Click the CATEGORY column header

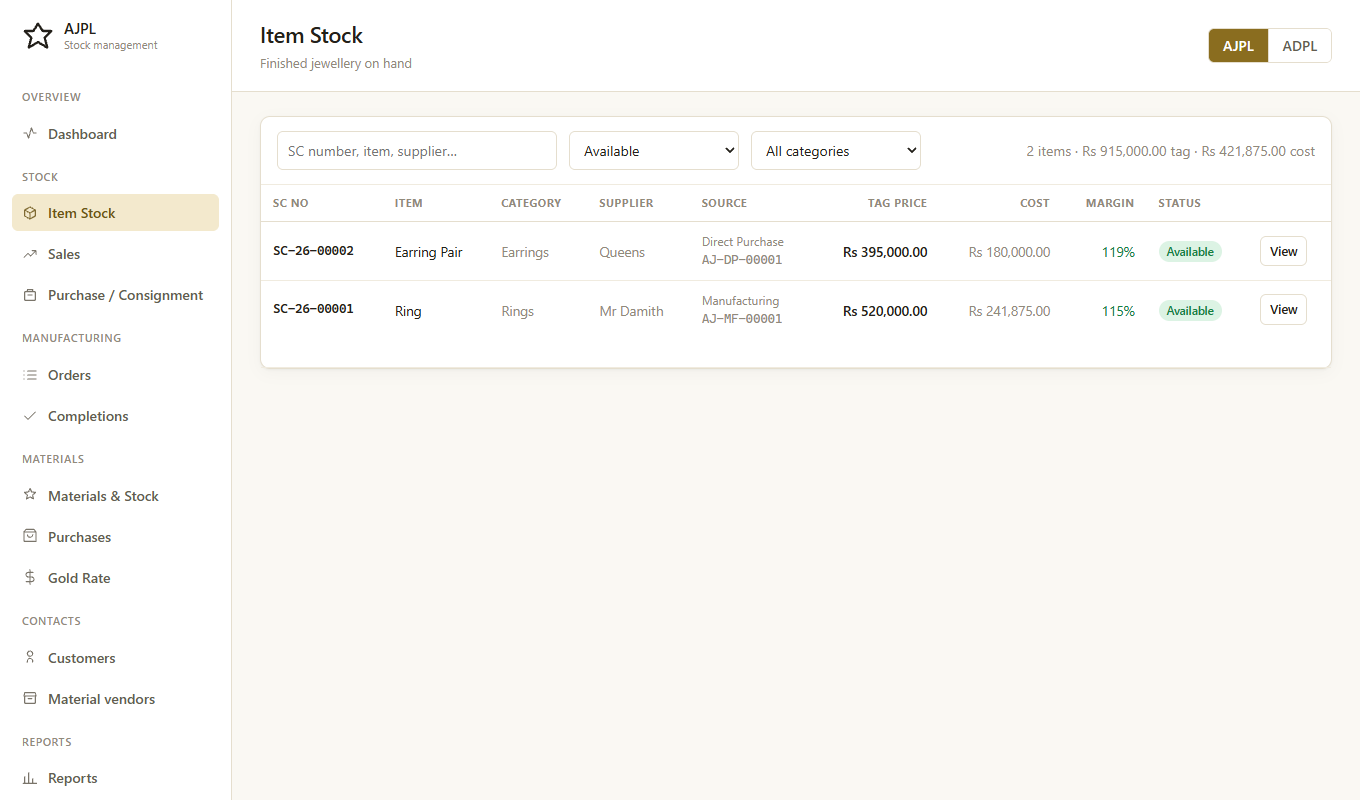coord(531,203)
